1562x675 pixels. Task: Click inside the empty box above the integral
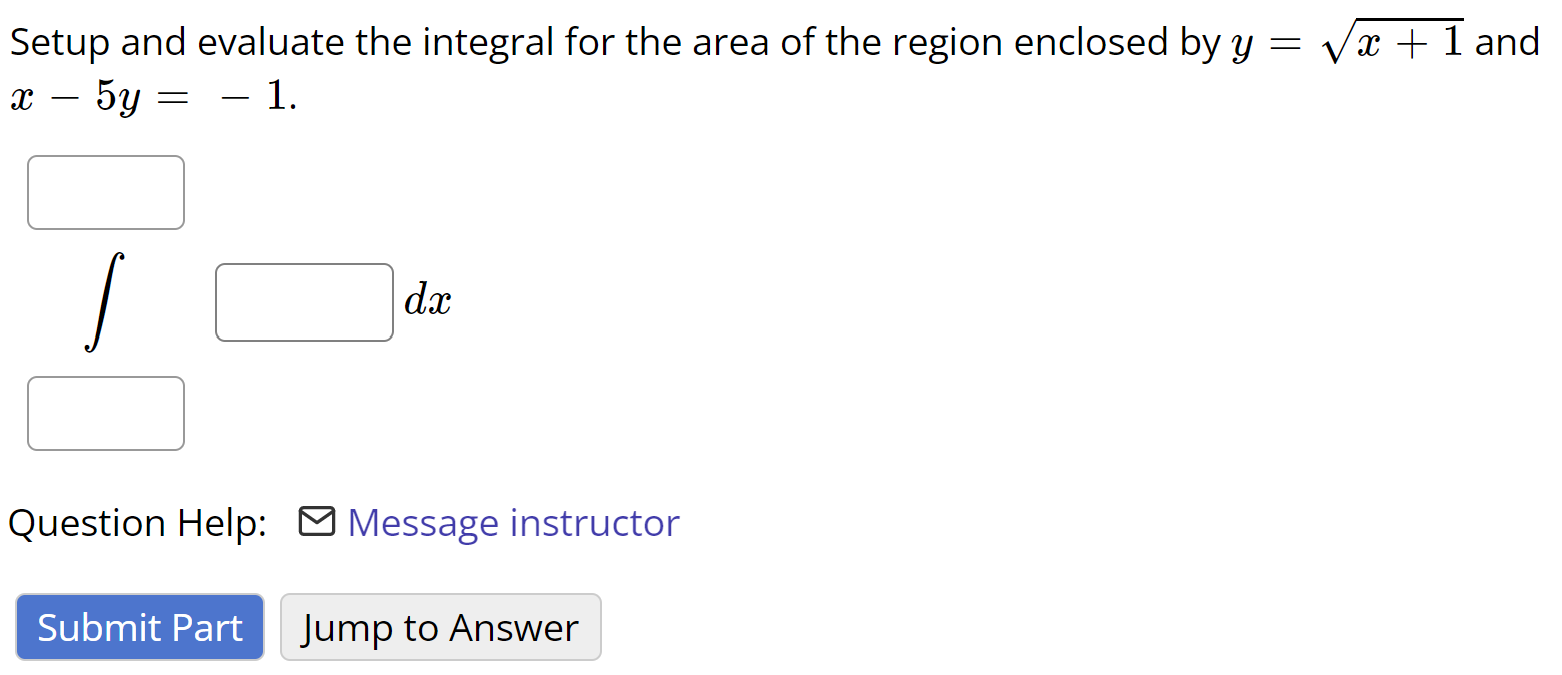pyautogui.click(x=105, y=192)
